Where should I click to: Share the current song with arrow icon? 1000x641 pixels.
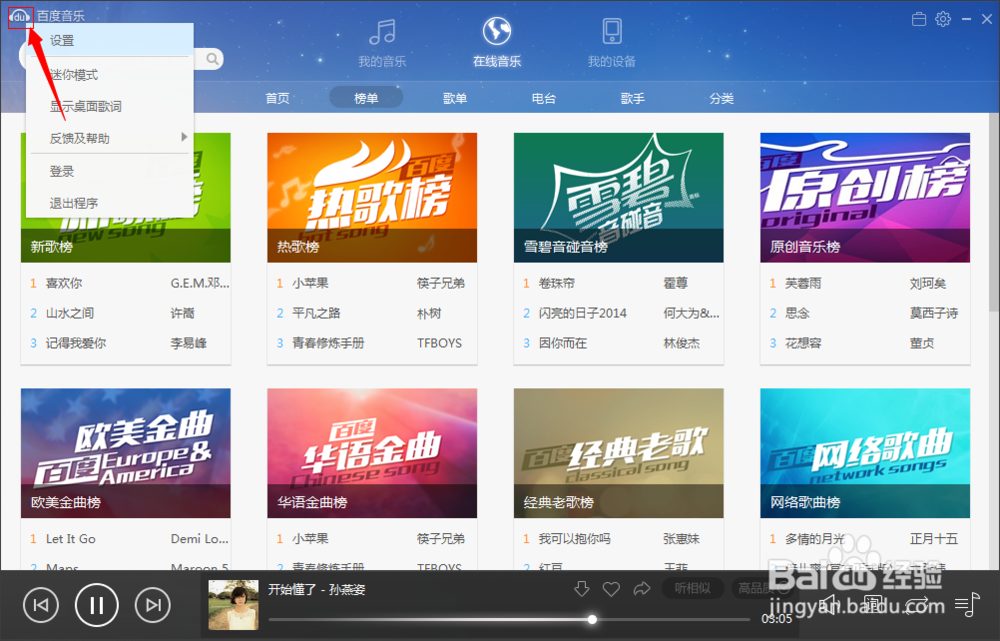click(642, 589)
